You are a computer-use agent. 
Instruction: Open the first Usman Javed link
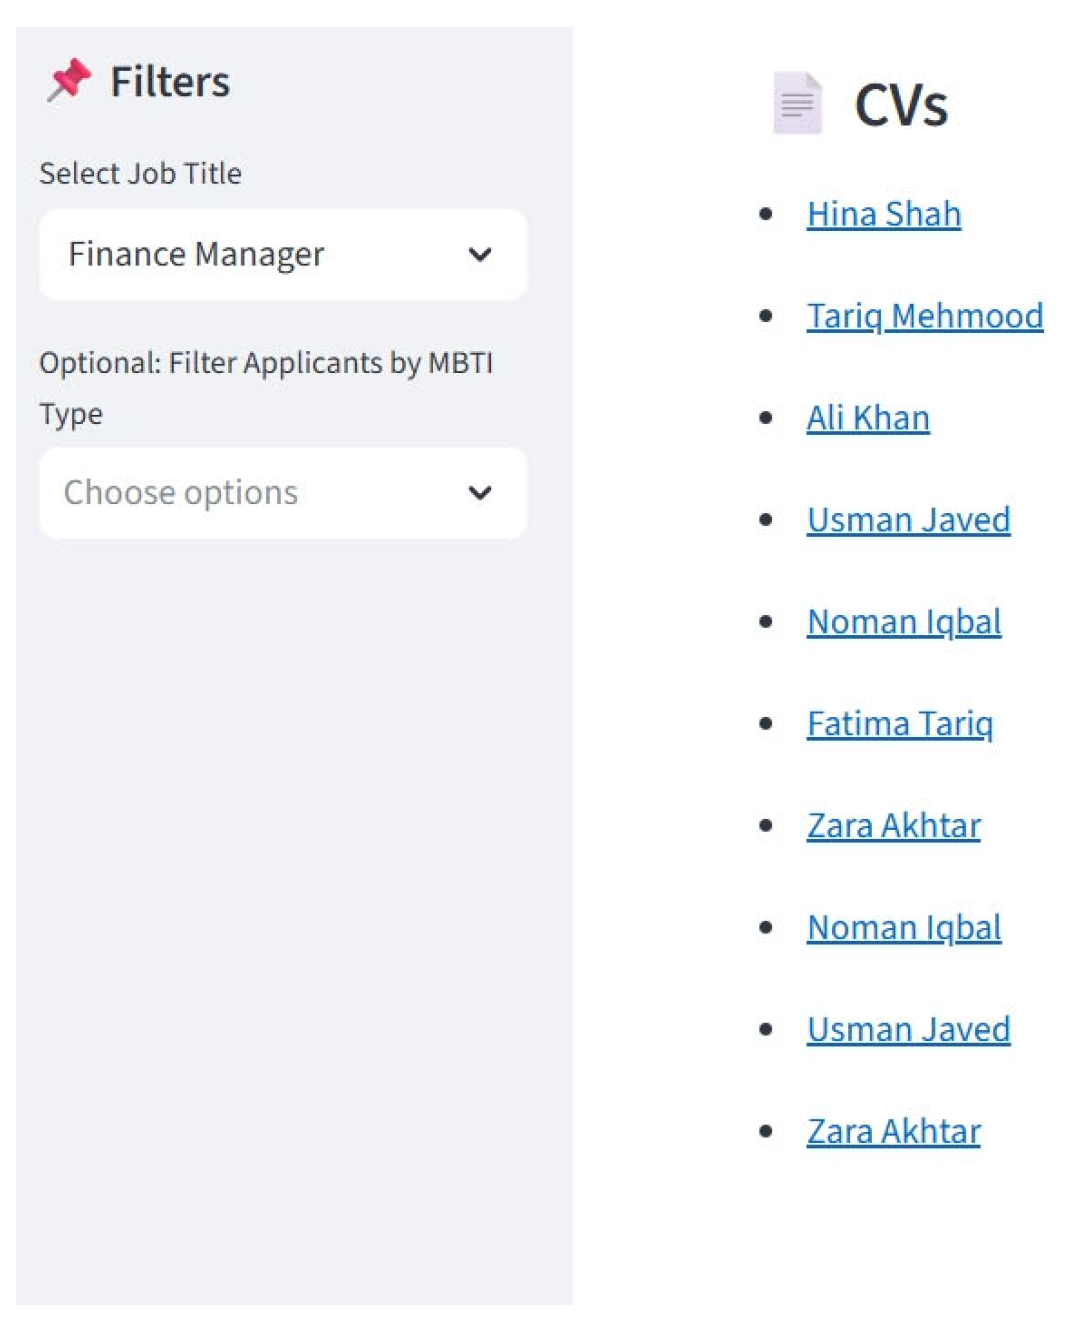pos(908,520)
